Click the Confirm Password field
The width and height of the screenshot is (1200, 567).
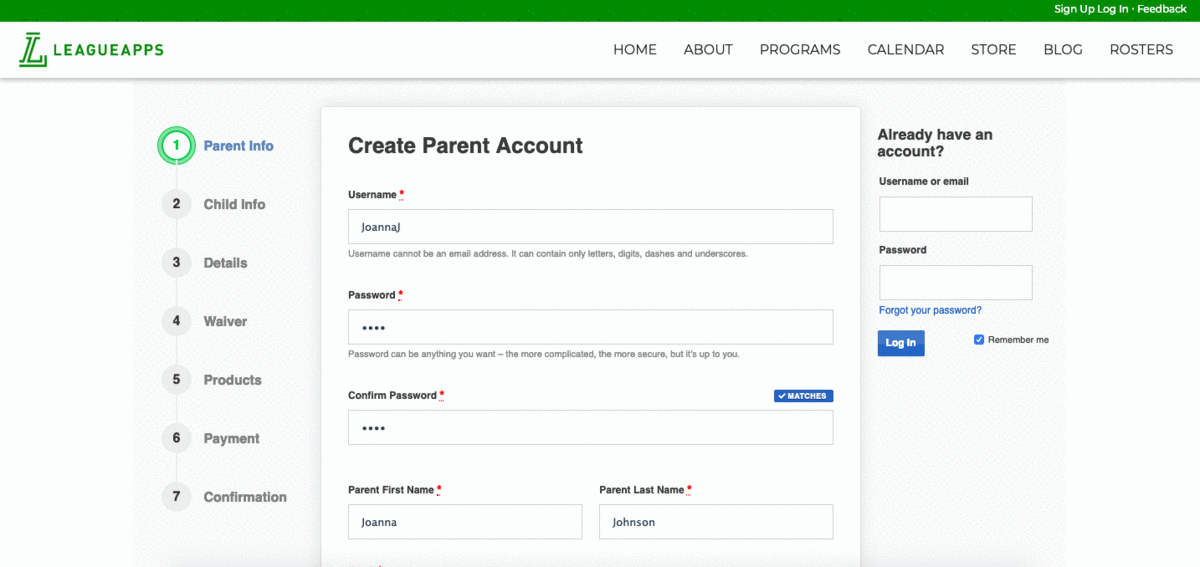590,427
